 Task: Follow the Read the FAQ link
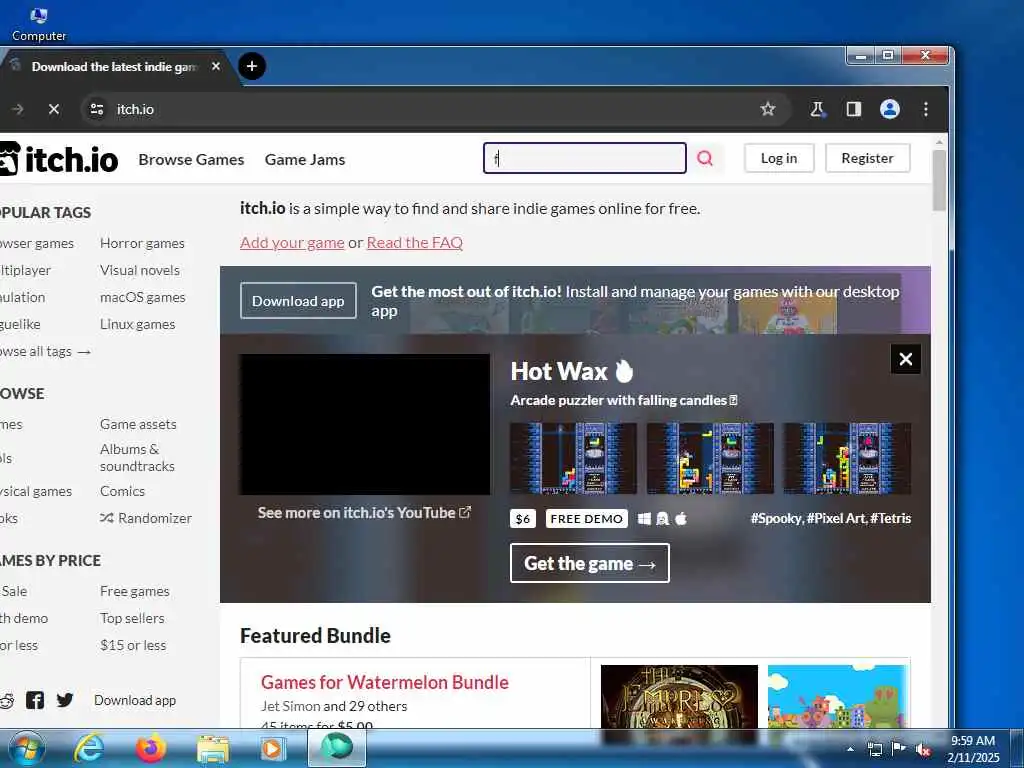tap(415, 242)
